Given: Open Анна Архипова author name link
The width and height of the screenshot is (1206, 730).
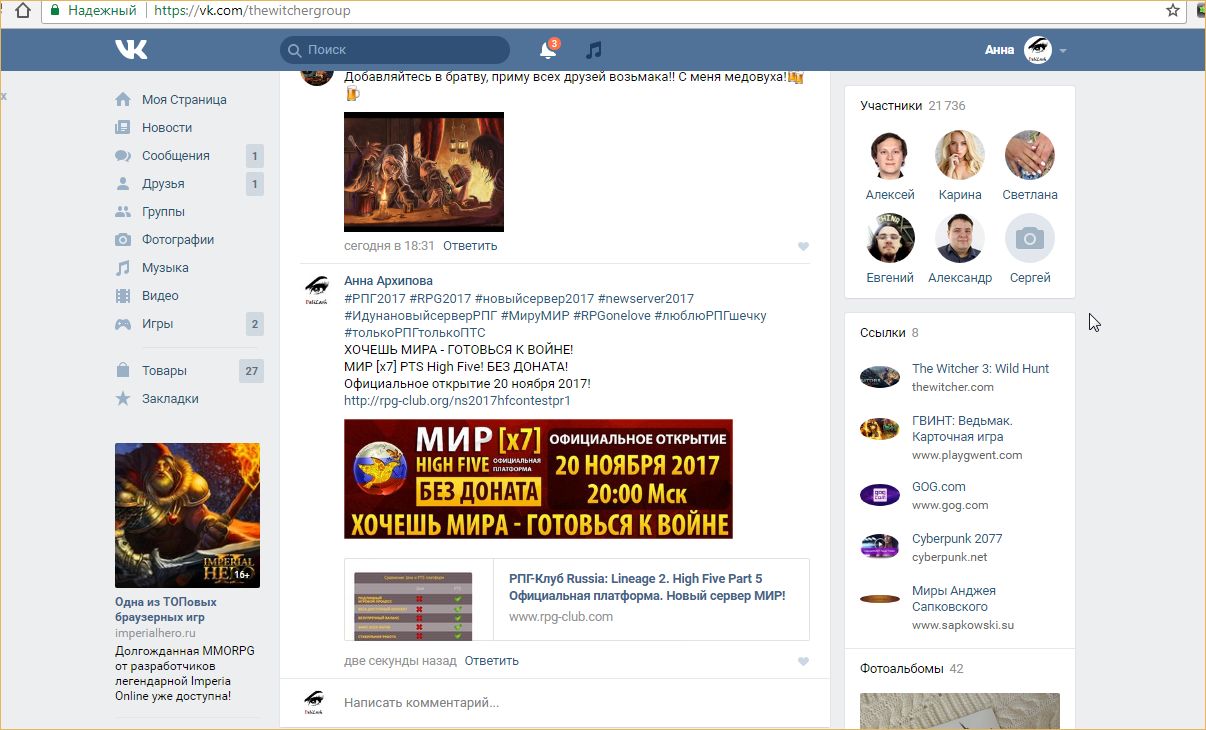Looking at the screenshot, I should (x=388, y=281).
